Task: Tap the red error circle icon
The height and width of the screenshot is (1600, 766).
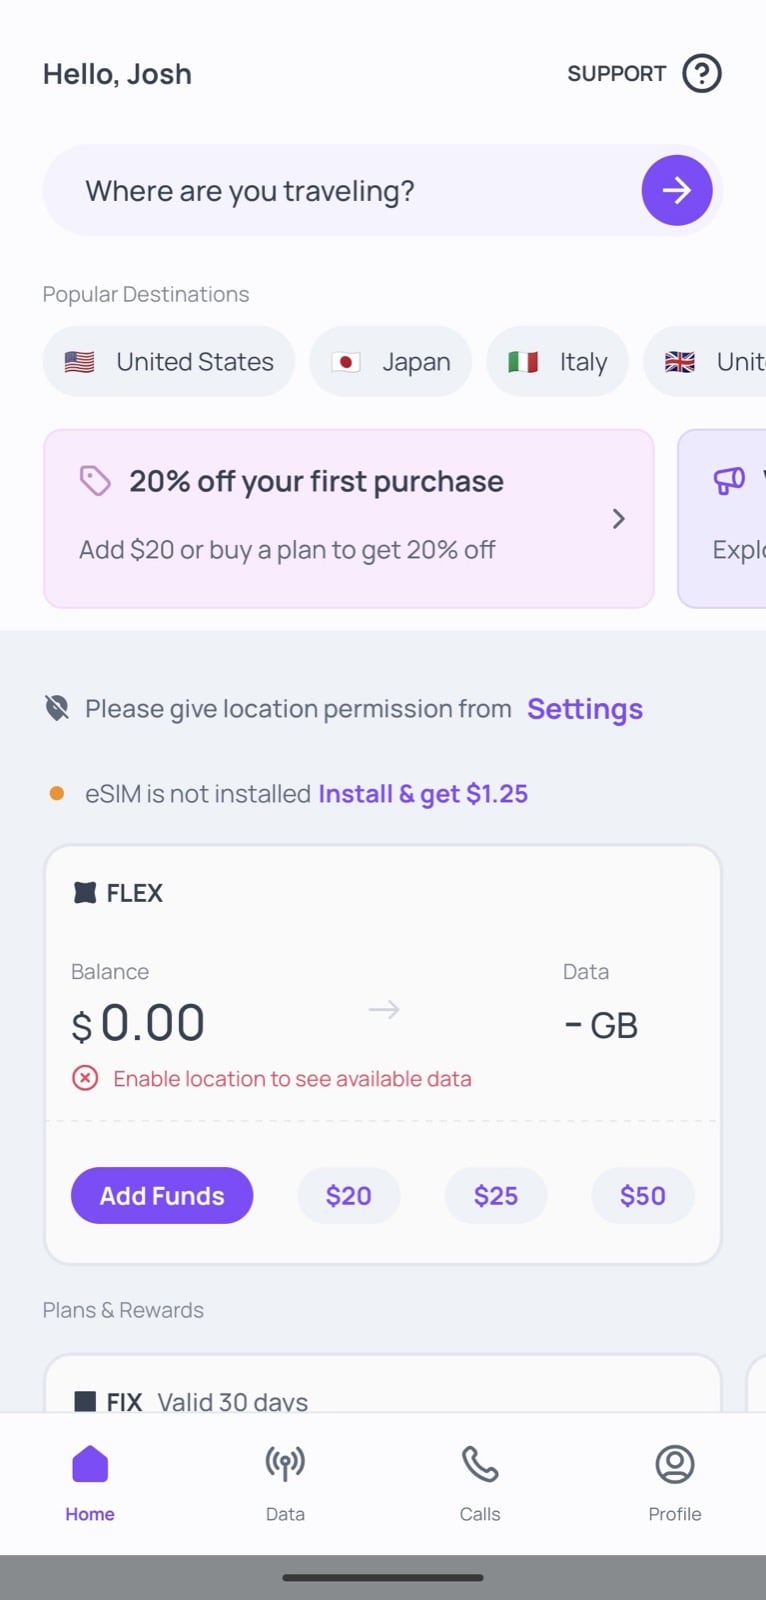Action: pos(85,1078)
